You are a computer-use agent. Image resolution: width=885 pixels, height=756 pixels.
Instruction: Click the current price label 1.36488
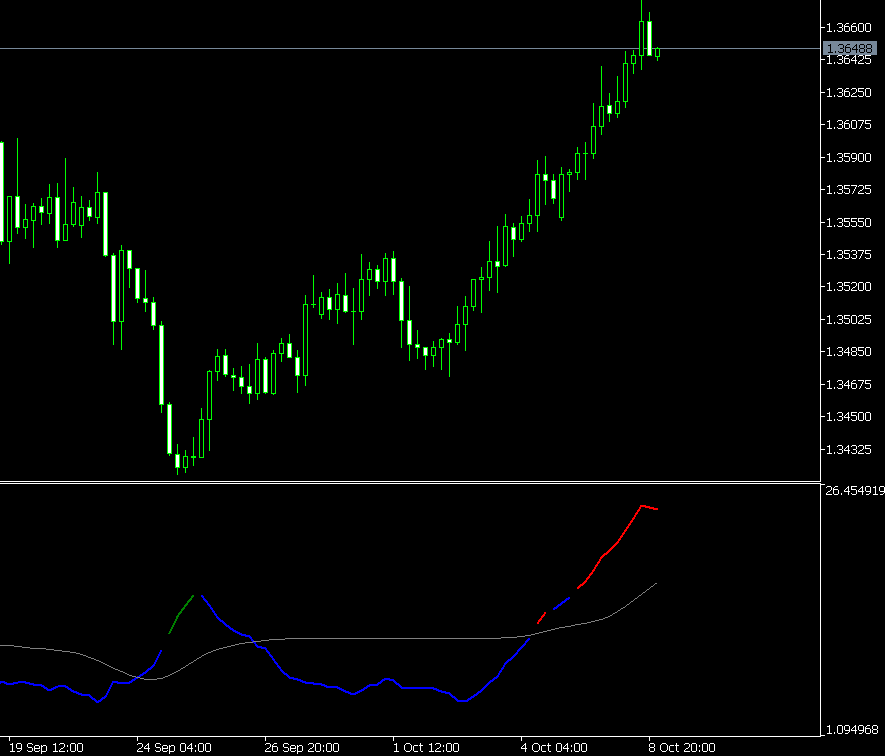point(849,49)
